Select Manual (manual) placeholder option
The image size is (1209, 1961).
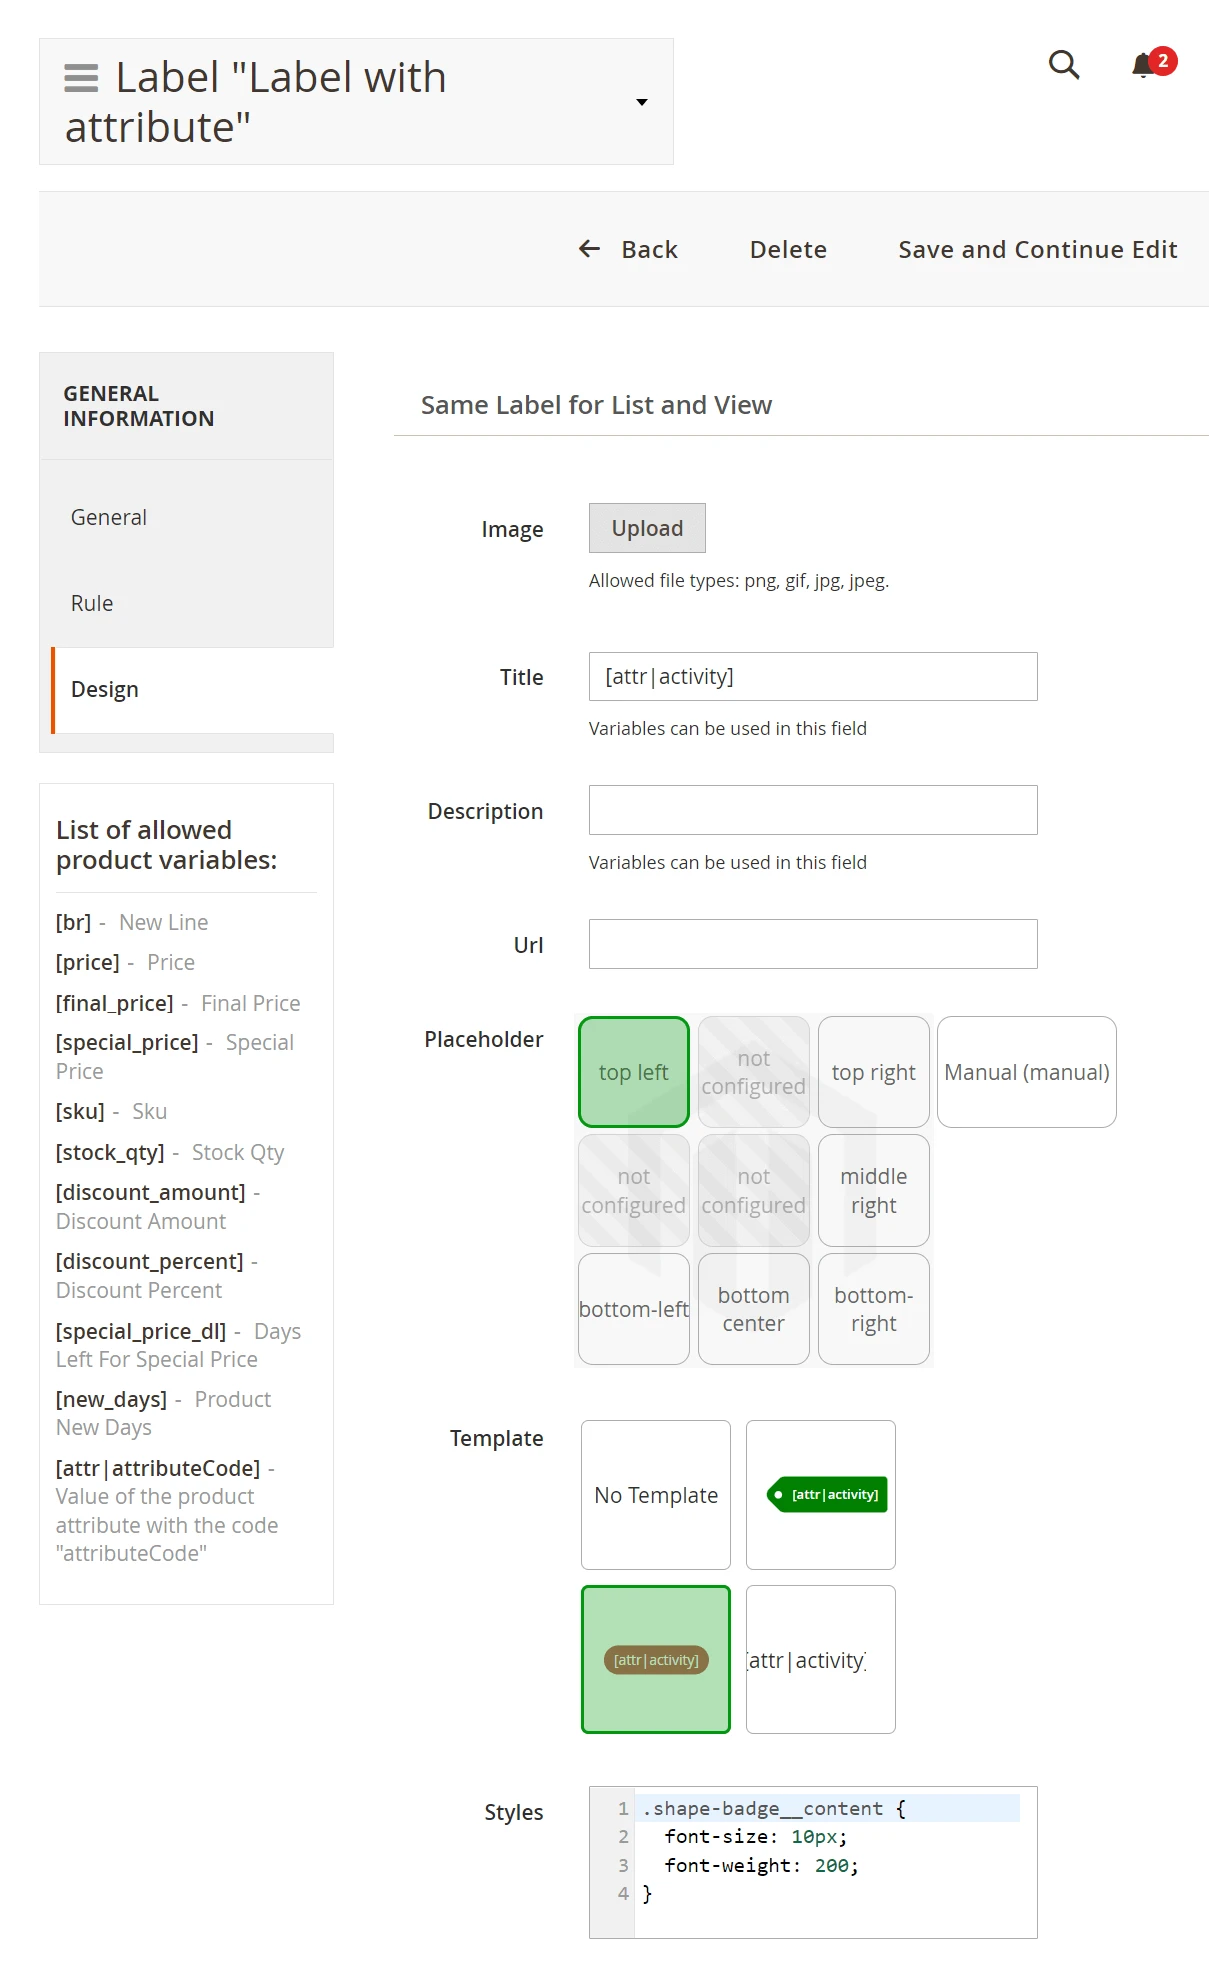1026,1072
